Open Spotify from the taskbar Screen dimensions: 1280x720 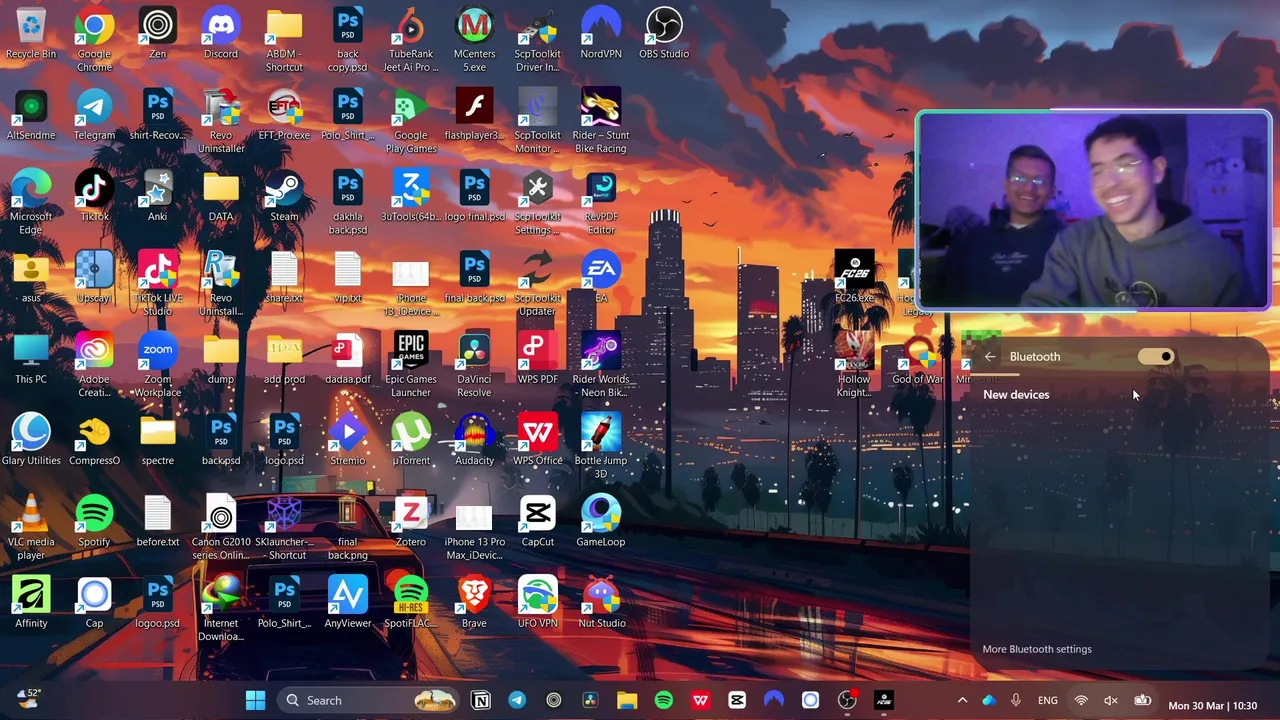[664, 700]
